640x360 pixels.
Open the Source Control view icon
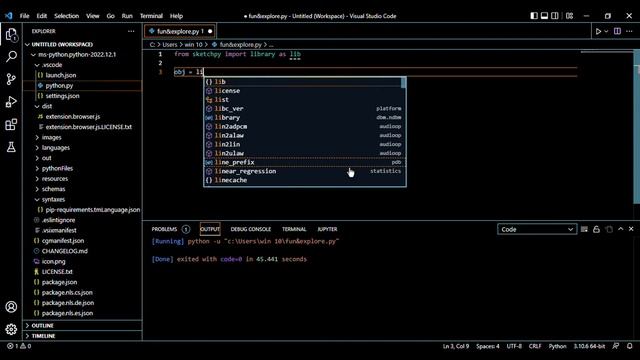tap(11, 79)
